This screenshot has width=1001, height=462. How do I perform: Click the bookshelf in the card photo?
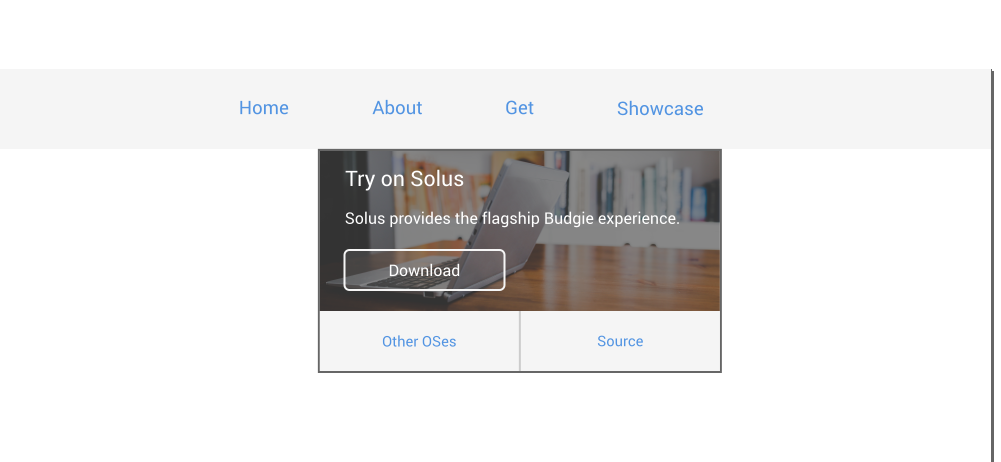click(645, 188)
